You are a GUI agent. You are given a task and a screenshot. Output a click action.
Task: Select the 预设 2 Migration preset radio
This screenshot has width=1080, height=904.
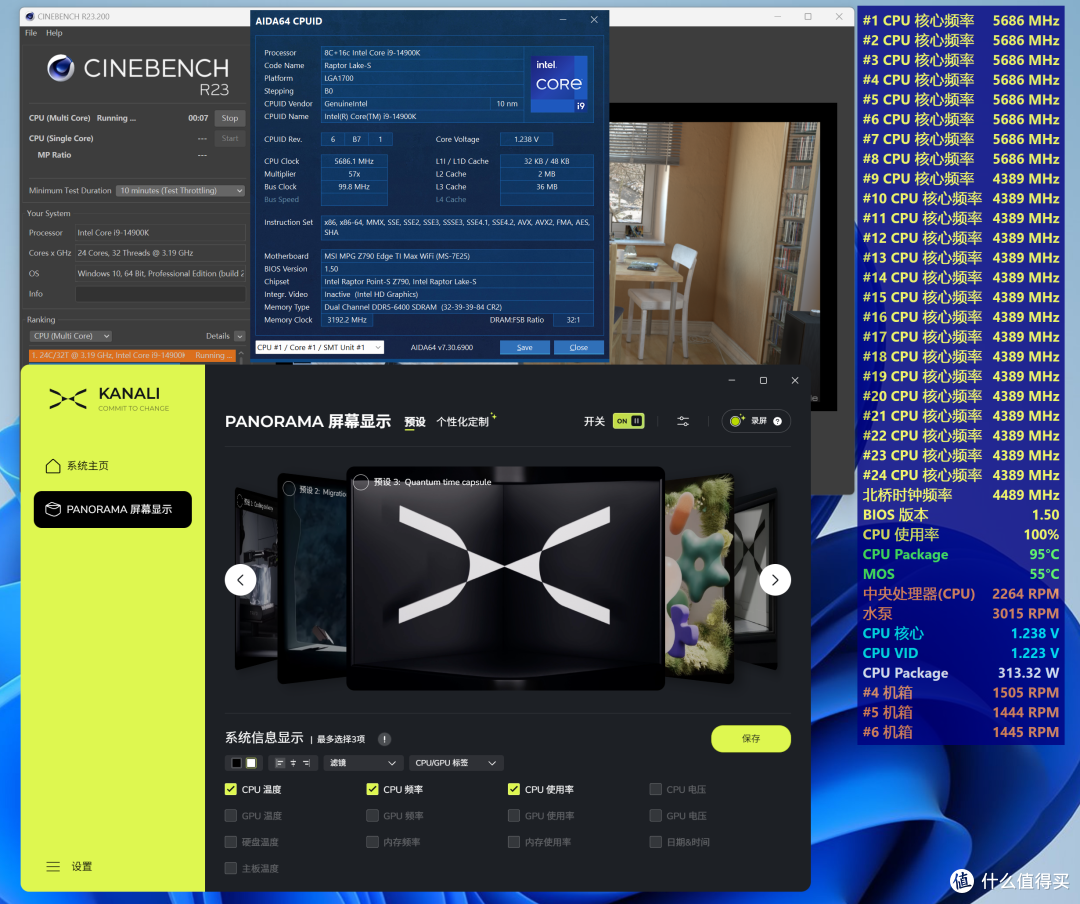pyautogui.click(x=289, y=488)
